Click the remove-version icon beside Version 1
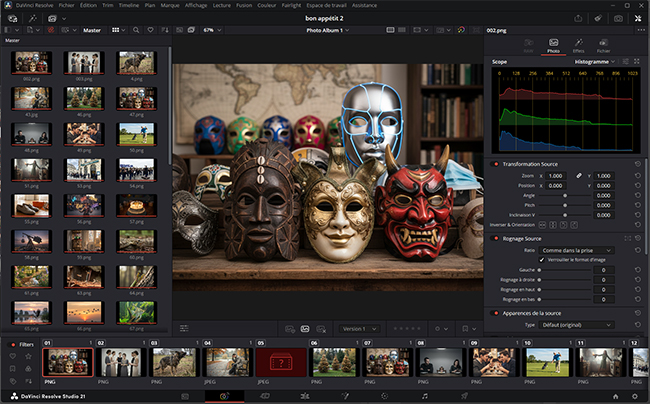This screenshot has width=650, height=404. point(321,329)
